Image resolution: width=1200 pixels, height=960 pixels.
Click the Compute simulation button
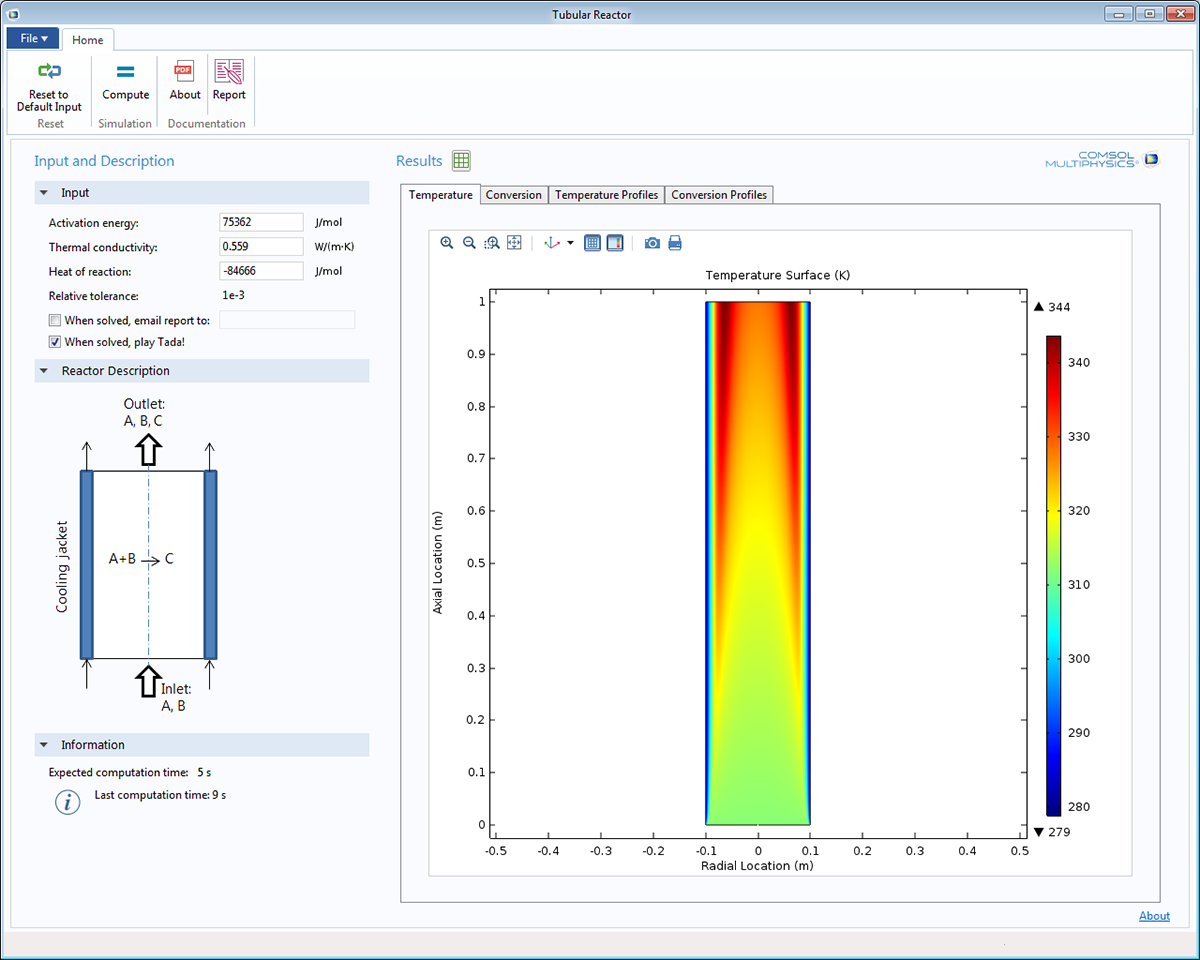[125, 81]
